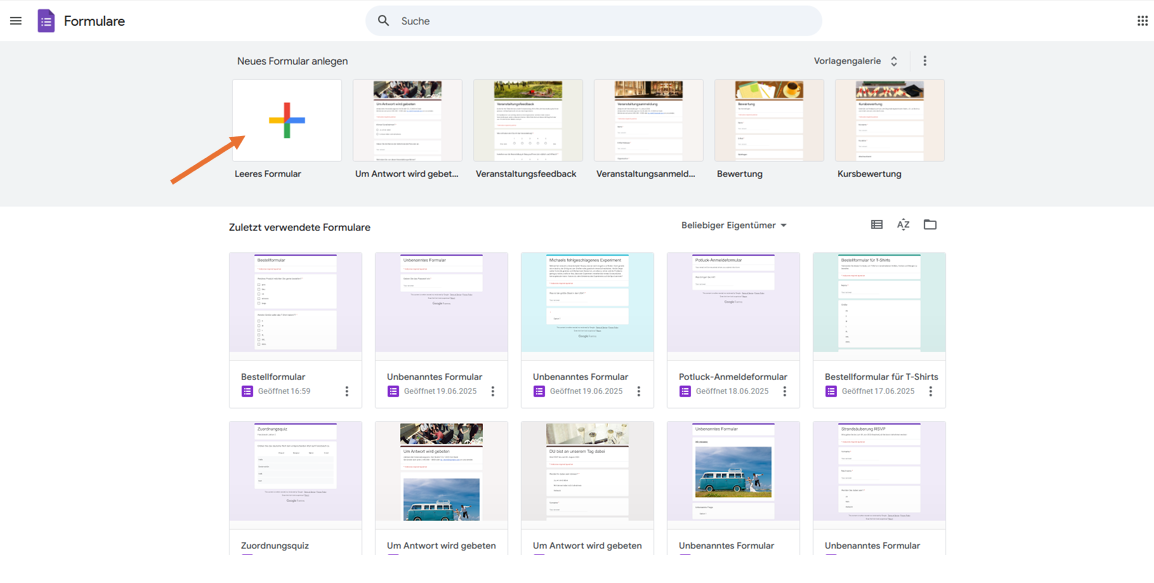This screenshot has width=1154, height=583.
Task: Click the Google Forms logo icon
Action: pyautogui.click(x=46, y=21)
